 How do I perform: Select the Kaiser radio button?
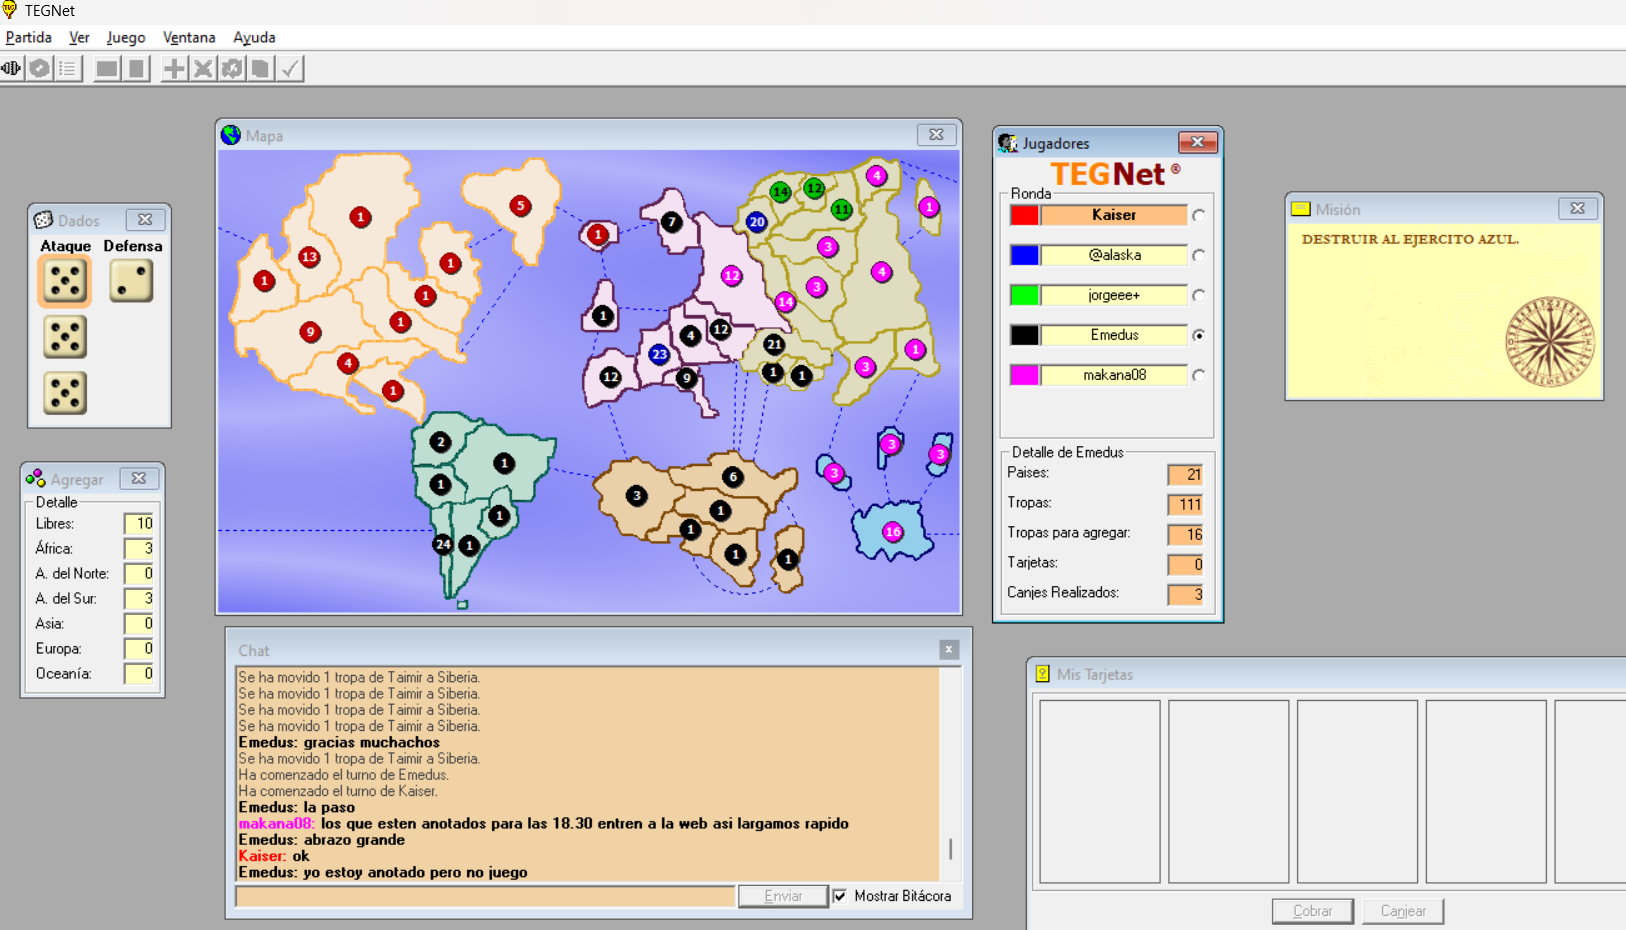[x=1198, y=215]
